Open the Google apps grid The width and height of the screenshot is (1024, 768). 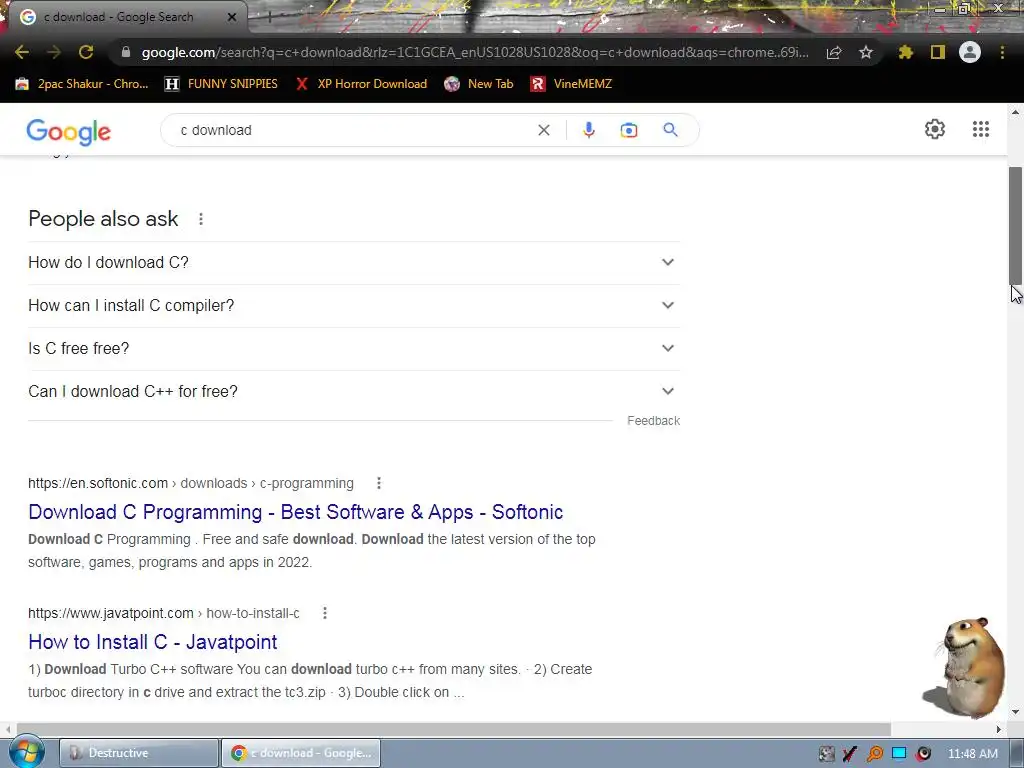click(x=981, y=129)
